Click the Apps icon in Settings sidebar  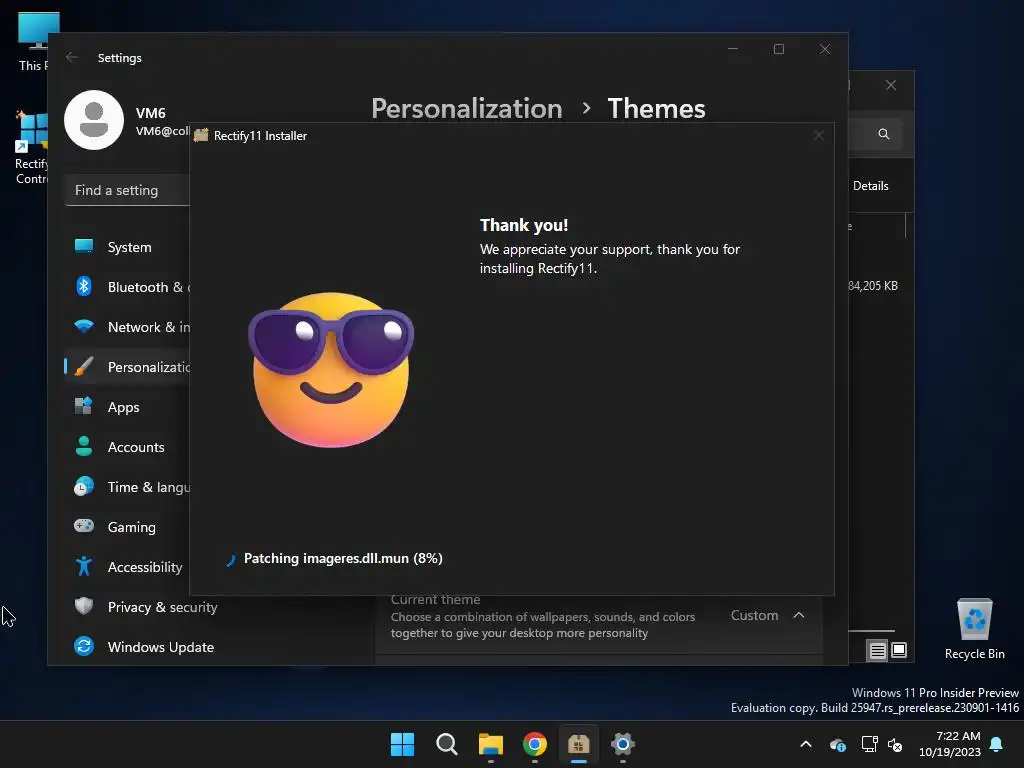pyautogui.click(x=84, y=406)
